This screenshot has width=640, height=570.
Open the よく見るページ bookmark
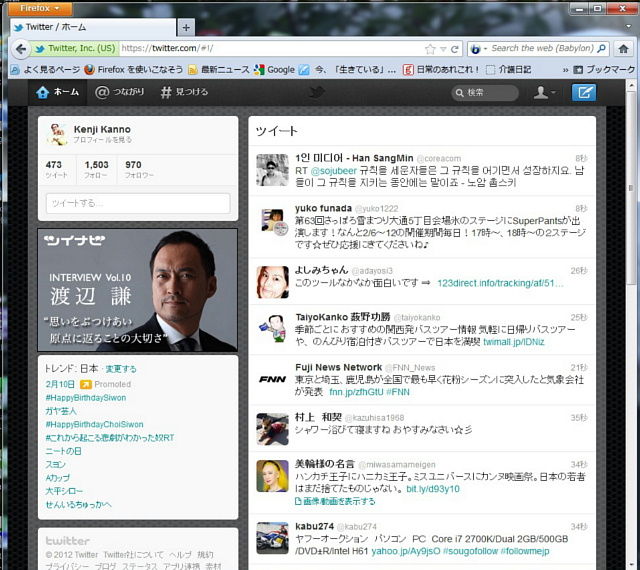click(45, 70)
